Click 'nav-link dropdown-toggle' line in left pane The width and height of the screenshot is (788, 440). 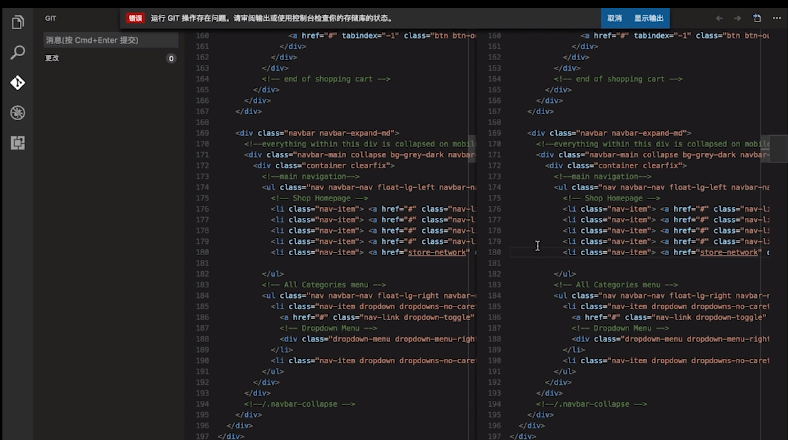[377, 317]
